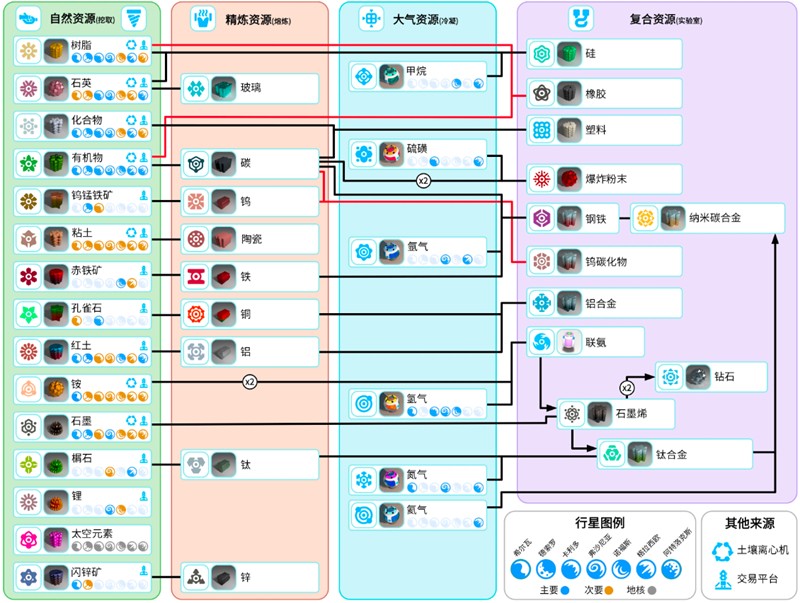Select the 太空元素 astronium cube icon
The height and width of the screenshot is (603, 800).
tap(55, 539)
